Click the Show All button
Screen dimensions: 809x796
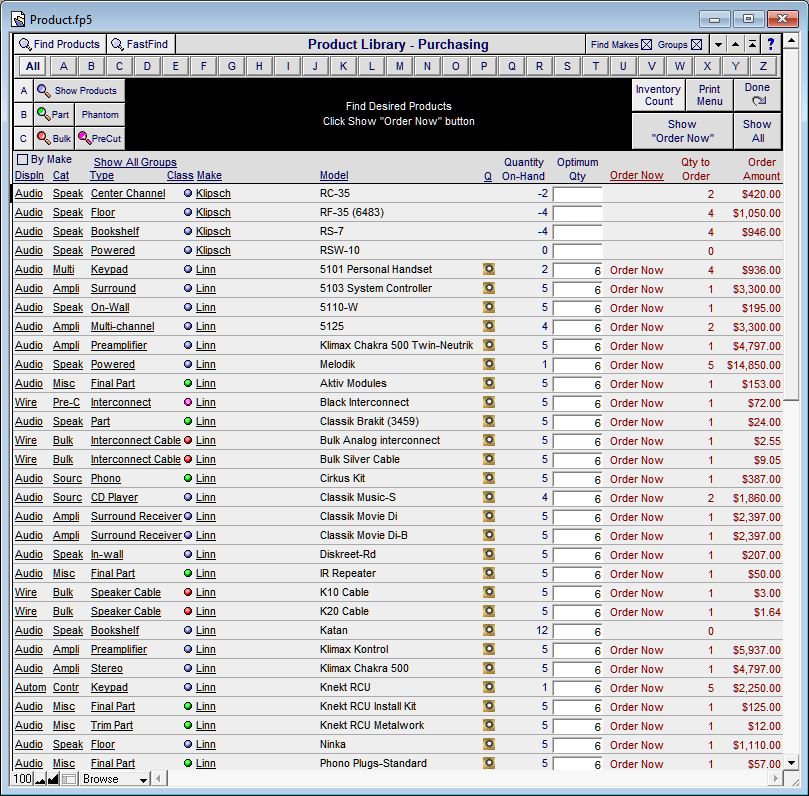coord(757,131)
